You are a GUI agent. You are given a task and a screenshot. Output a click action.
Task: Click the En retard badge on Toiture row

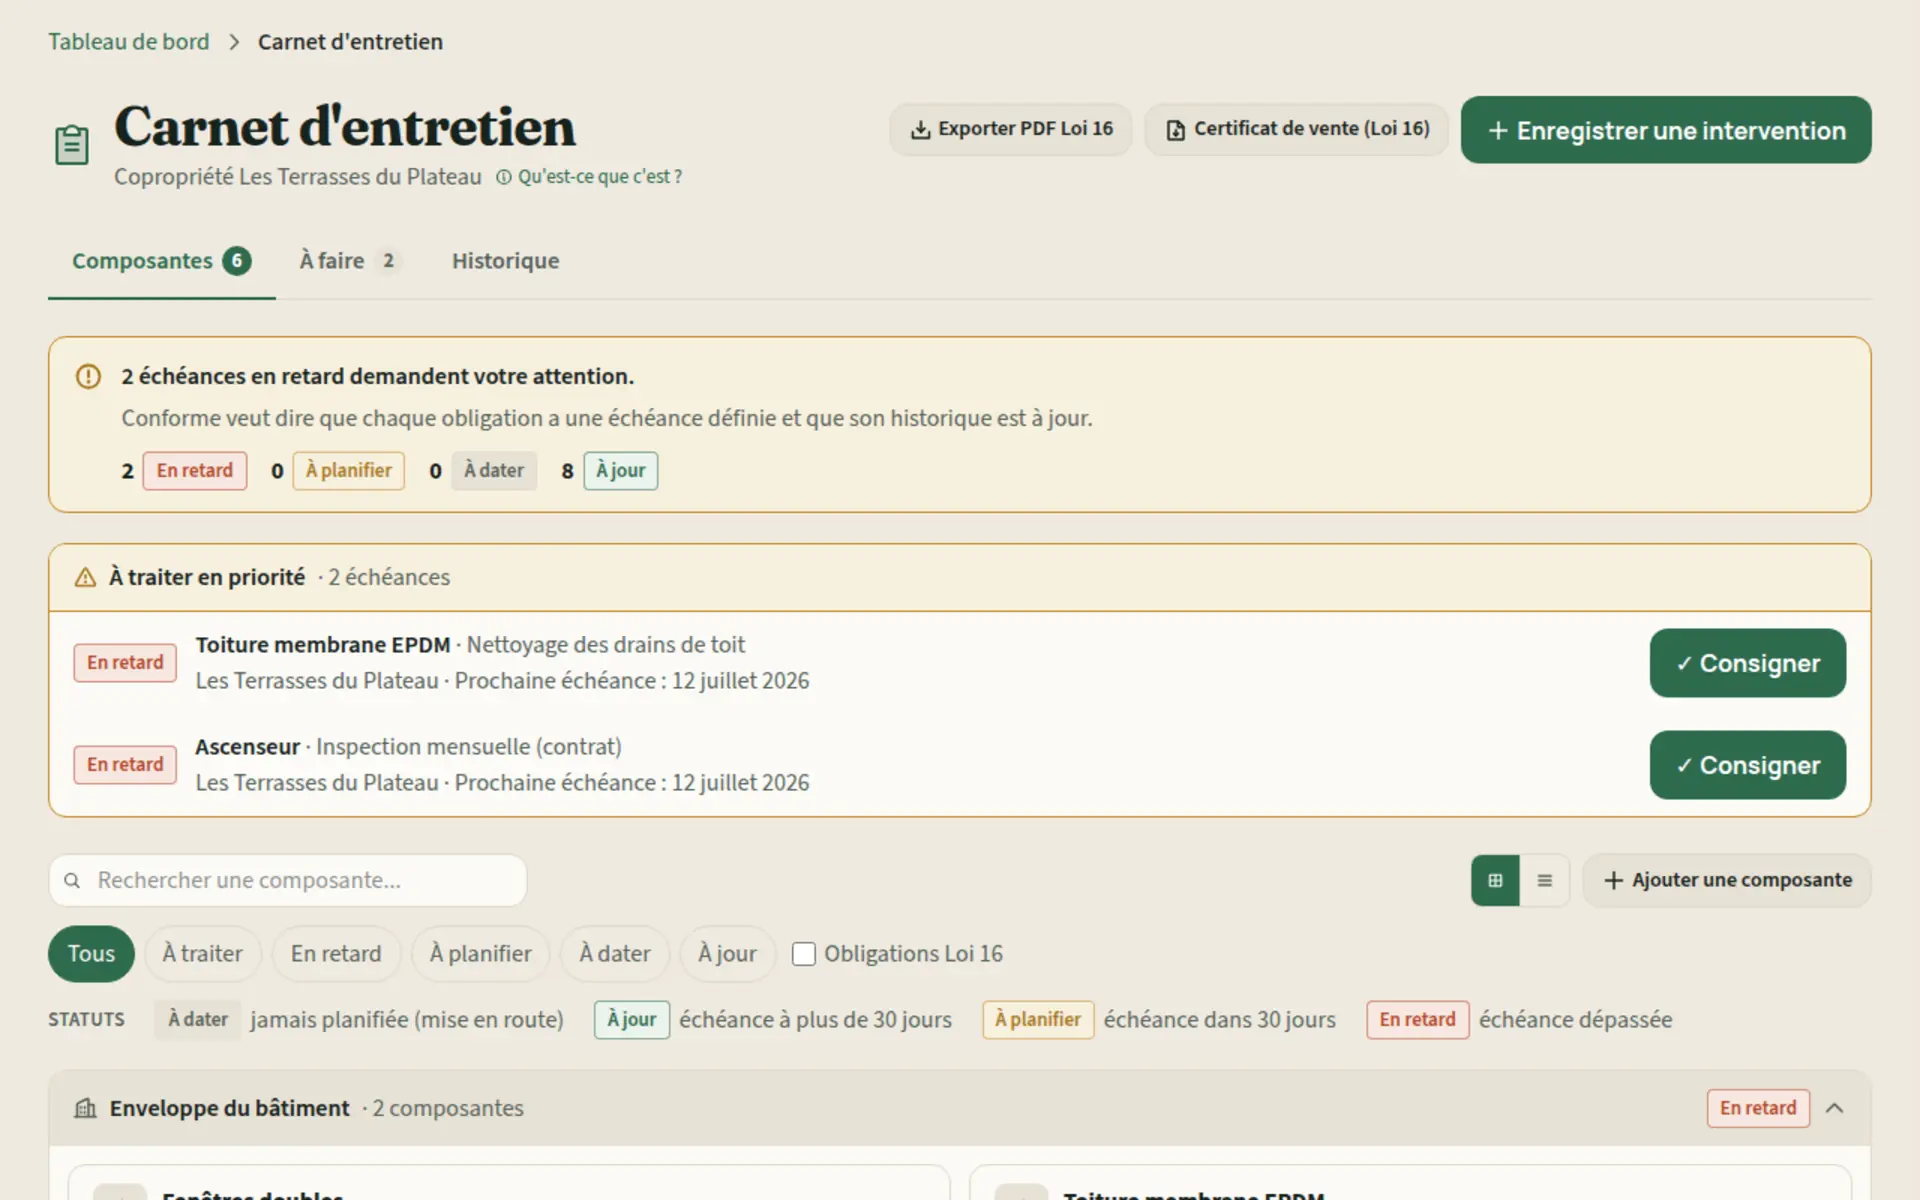[x=125, y=663]
